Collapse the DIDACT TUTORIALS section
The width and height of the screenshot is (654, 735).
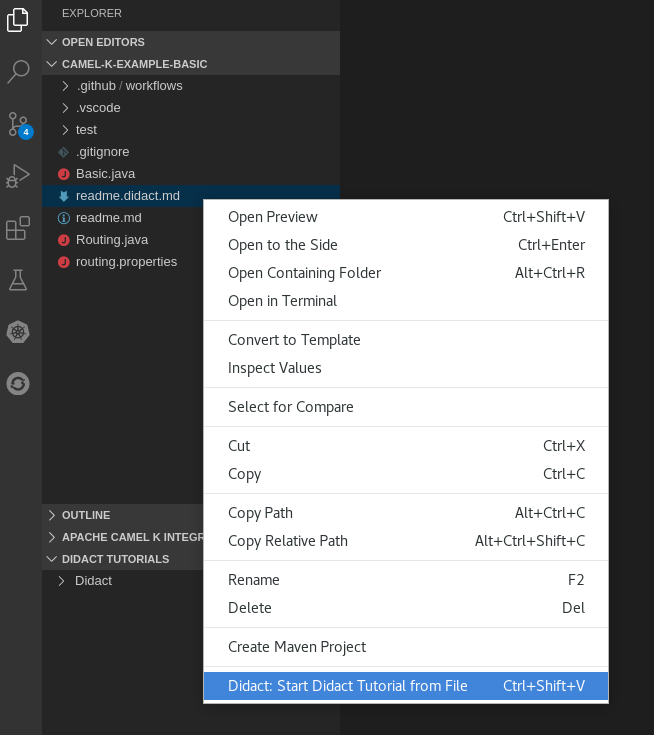115,559
